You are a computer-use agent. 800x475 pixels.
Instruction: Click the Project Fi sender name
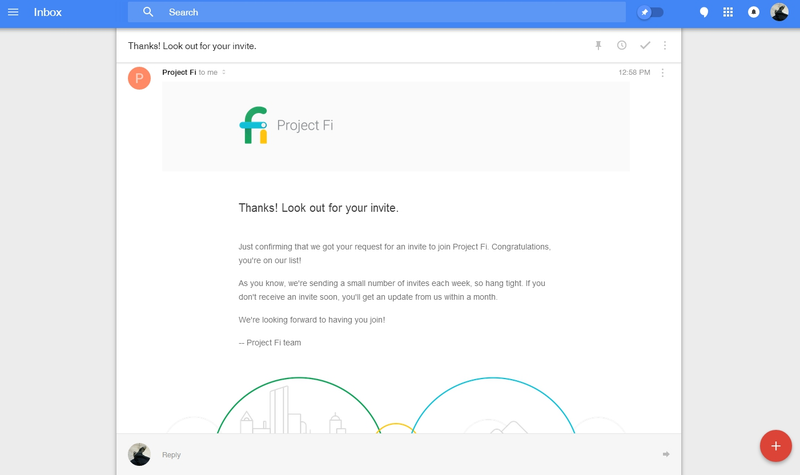click(179, 72)
